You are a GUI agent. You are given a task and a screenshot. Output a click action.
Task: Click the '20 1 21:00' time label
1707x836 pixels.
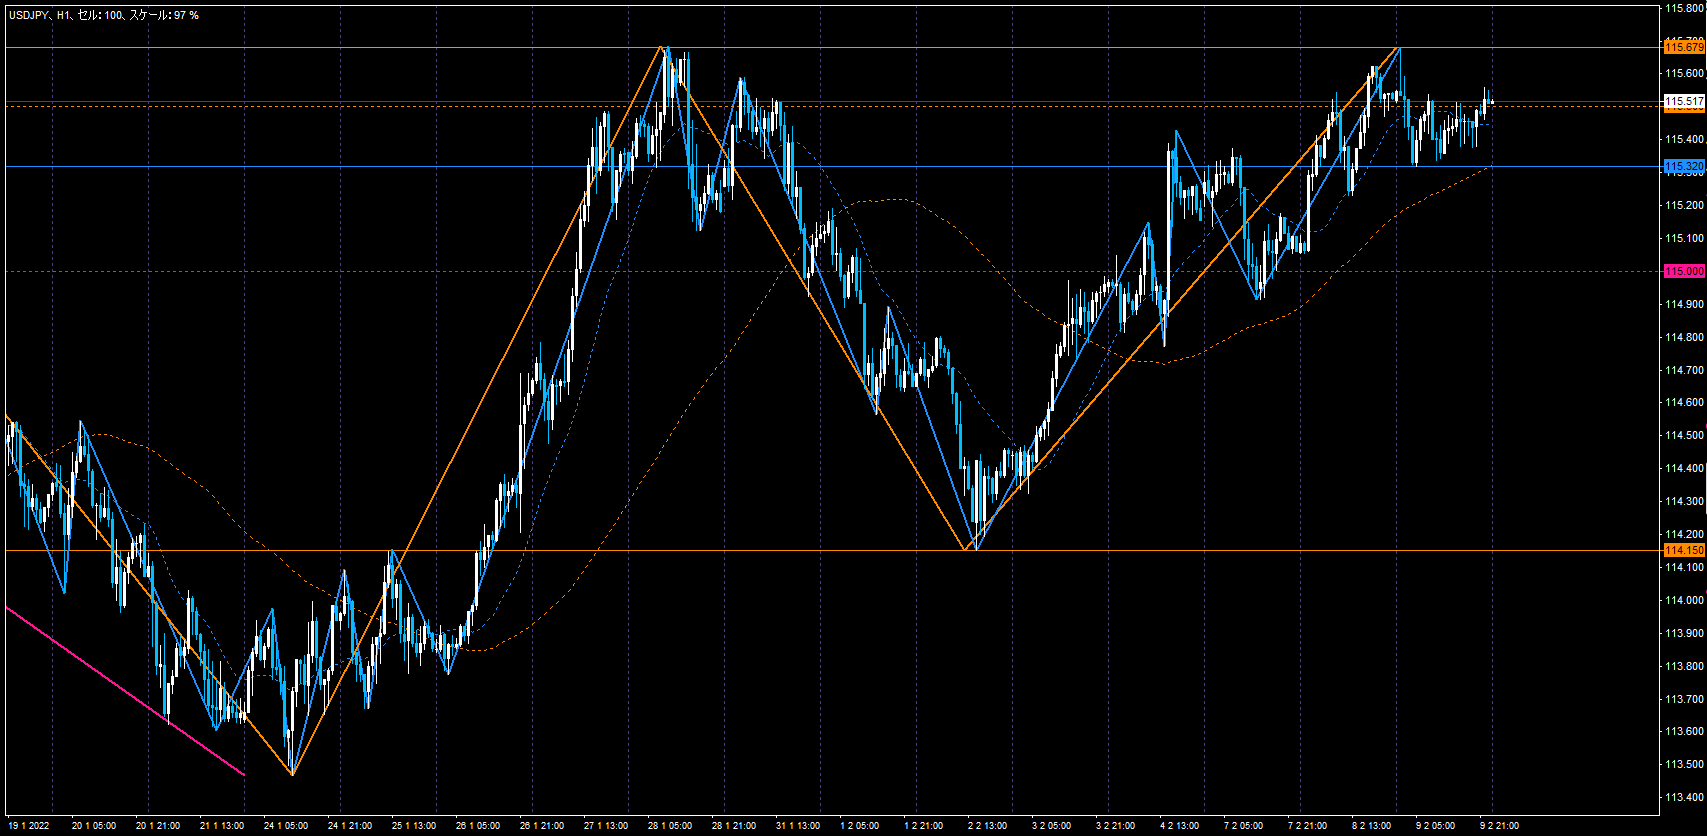click(x=157, y=826)
